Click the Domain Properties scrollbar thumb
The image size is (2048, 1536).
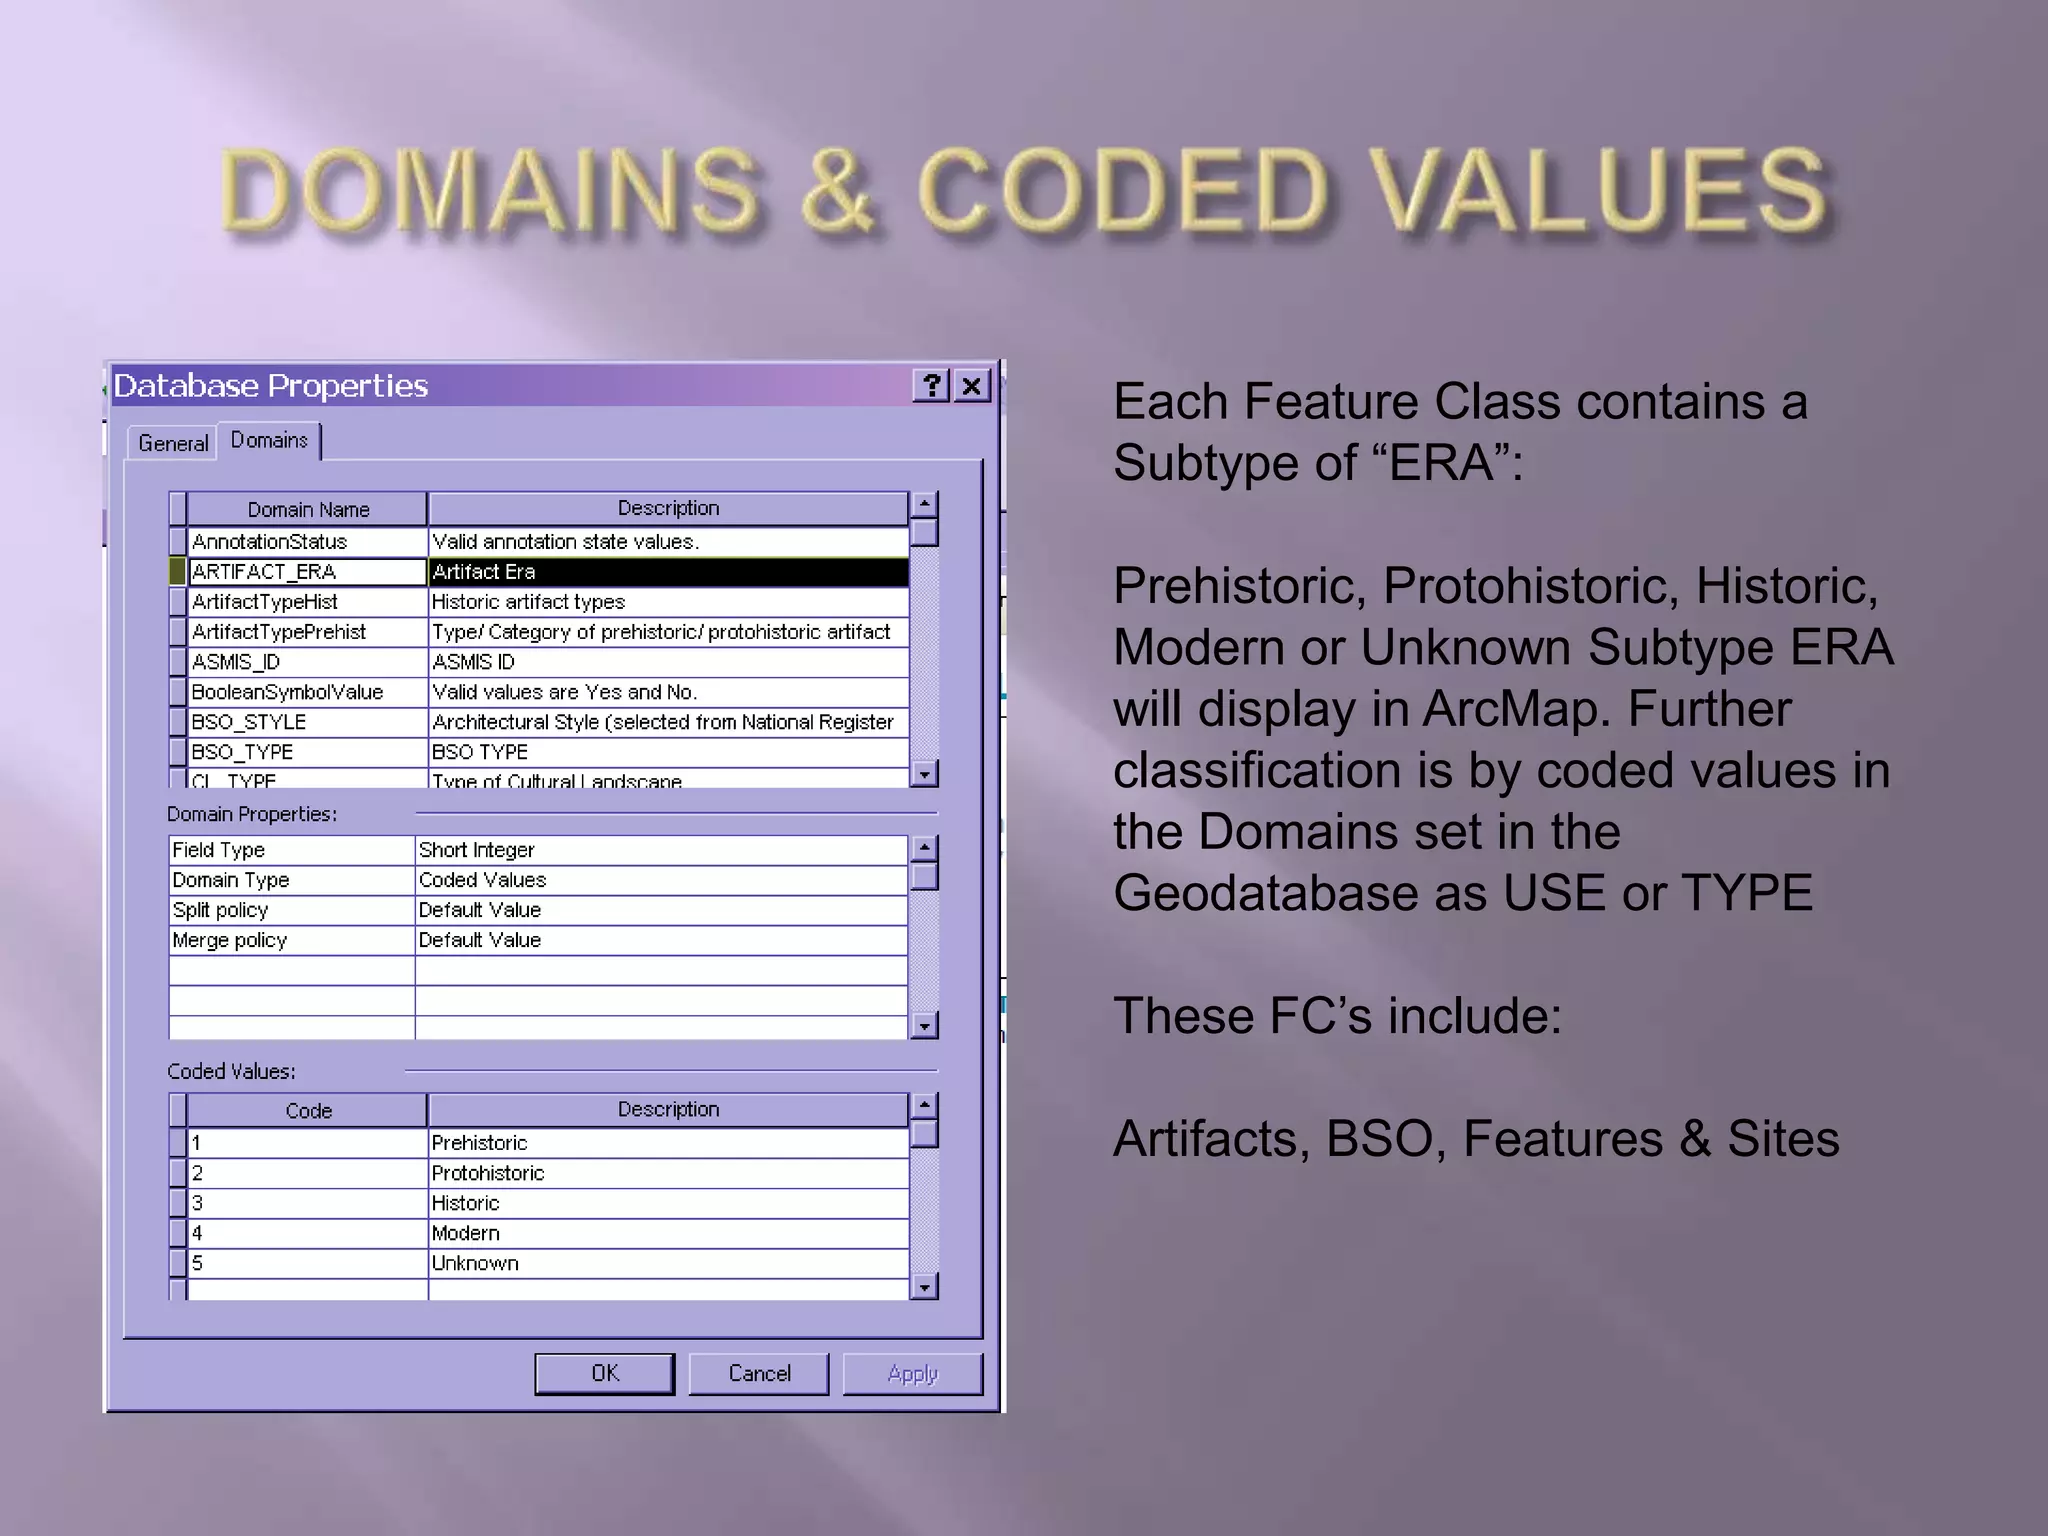pyautogui.click(x=924, y=876)
